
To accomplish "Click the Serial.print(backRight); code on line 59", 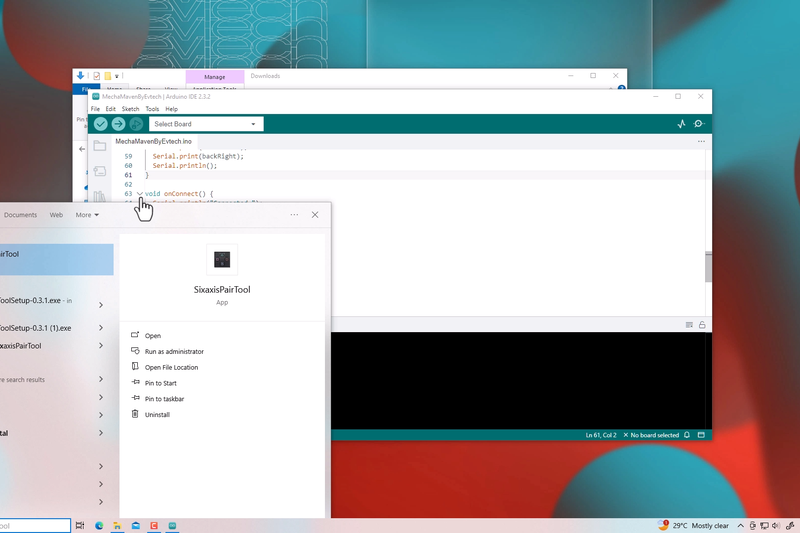I will pyautogui.click(x=198, y=157).
